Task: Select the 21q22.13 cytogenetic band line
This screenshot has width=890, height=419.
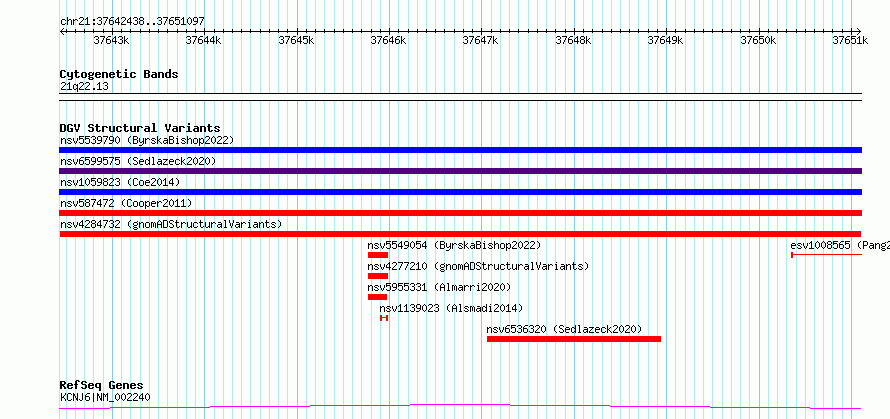Action: [x=460, y=97]
